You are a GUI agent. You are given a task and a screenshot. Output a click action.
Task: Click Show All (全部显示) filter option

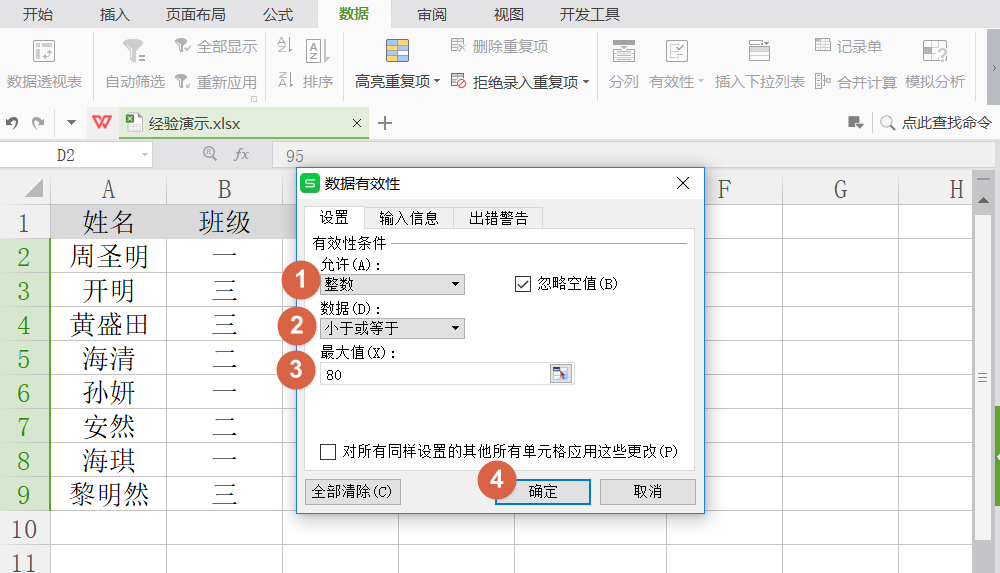[x=216, y=46]
